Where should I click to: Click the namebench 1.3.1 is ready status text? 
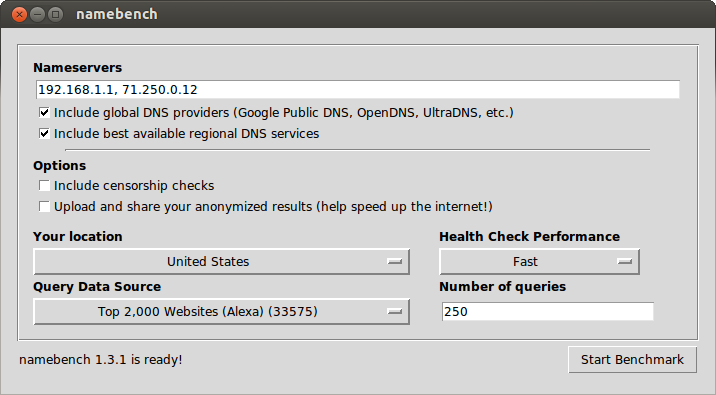tap(100, 360)
